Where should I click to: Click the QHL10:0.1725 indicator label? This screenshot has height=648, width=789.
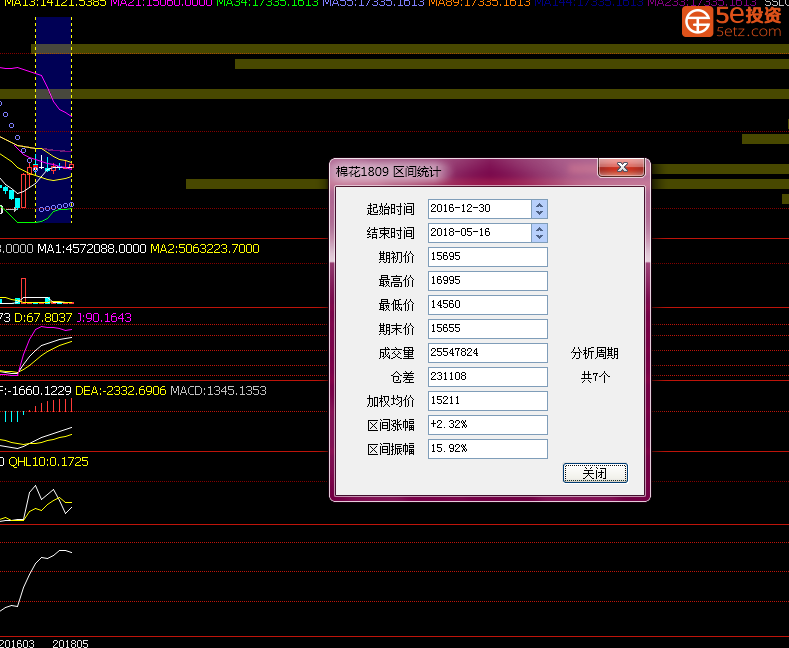pyautogui.click(x=48, y=461)
